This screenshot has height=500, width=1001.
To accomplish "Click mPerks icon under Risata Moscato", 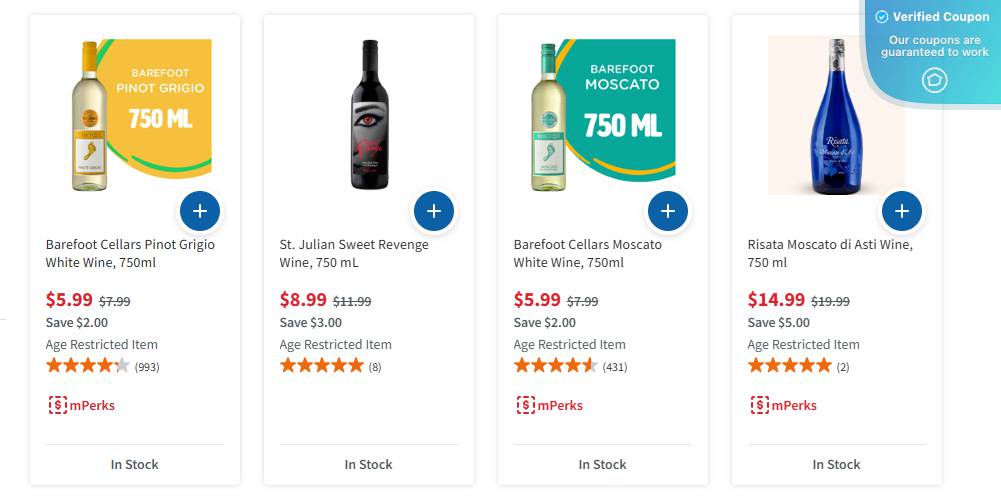I will pos(760,405).
